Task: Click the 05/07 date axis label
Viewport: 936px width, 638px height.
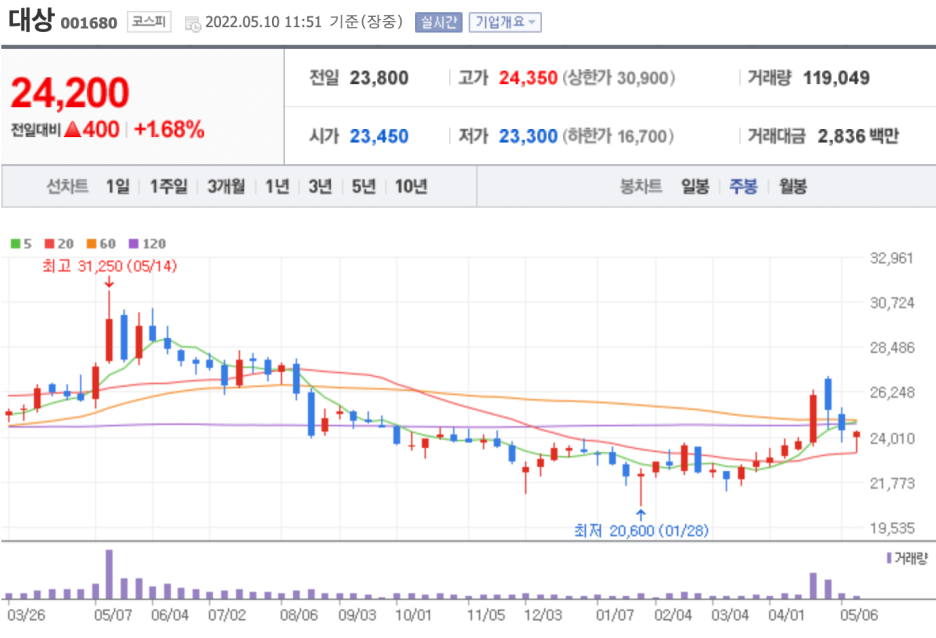Action: pyautogui.click(x=113, y=615)
